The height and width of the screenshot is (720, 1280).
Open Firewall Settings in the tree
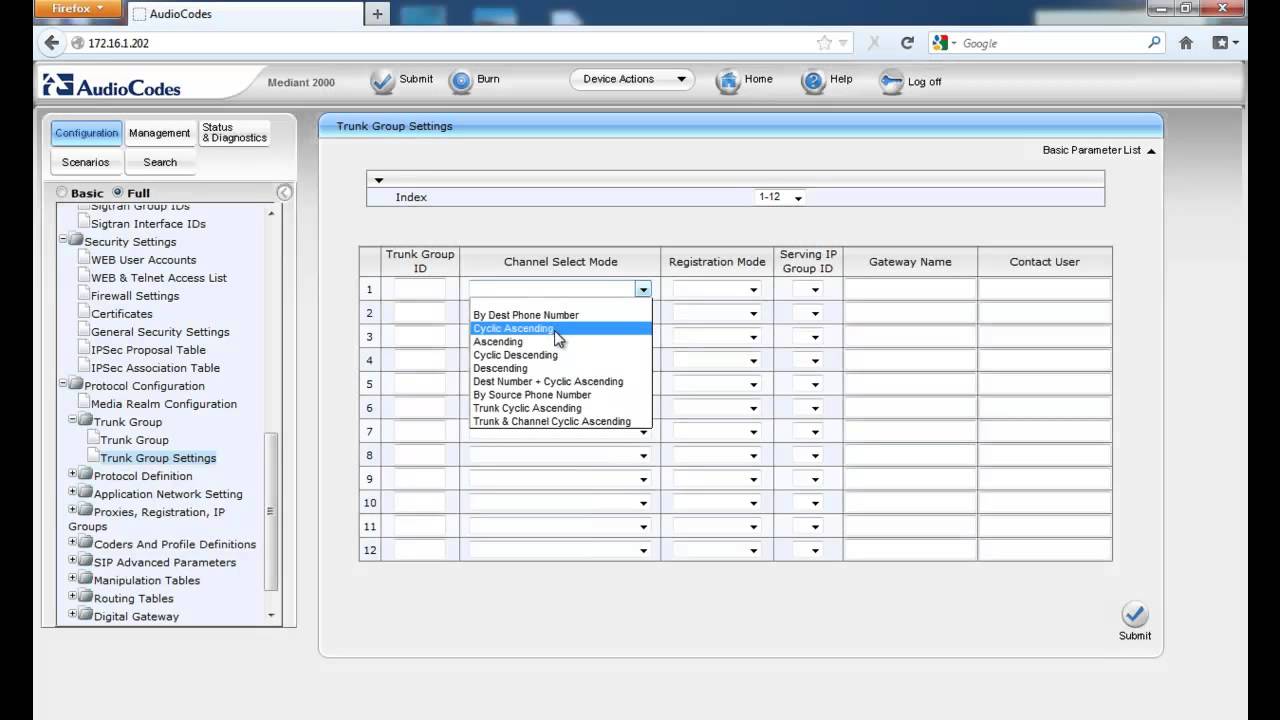coord(135,296)
